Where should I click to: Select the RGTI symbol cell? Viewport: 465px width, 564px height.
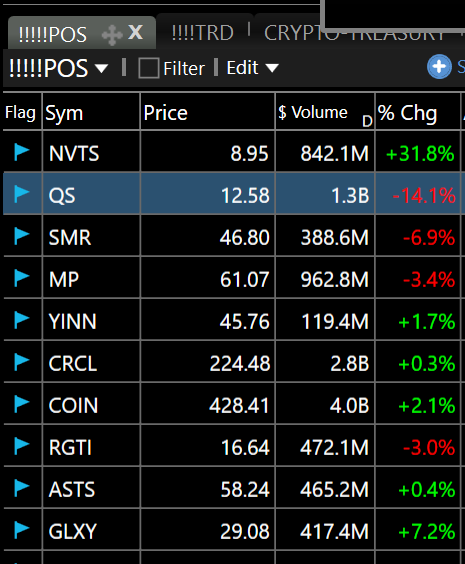pos(91,446)
